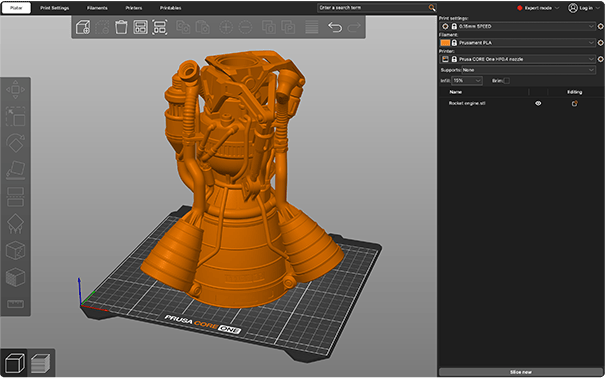Select the Seam painting dotted cube tool

click(x=15, y=250)
